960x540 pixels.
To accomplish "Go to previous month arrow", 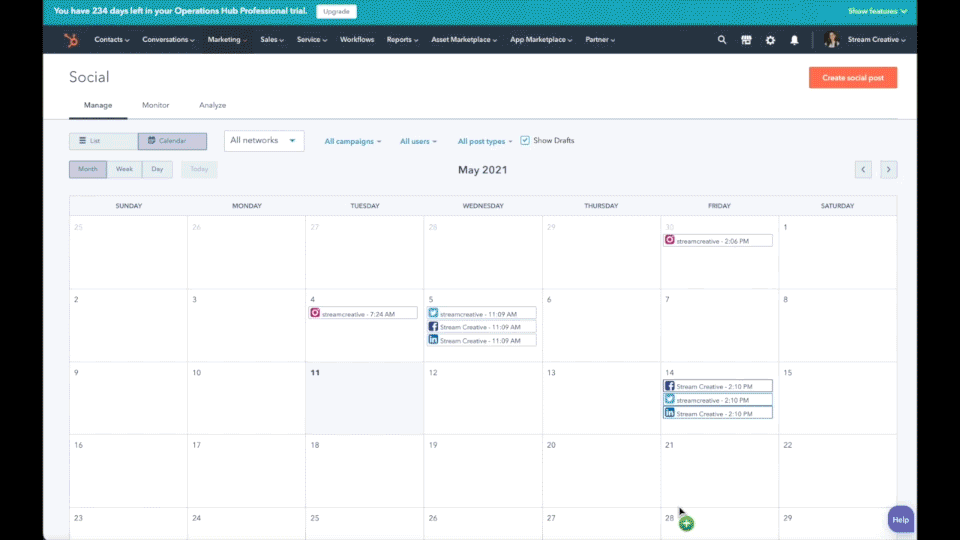I will pyautogui.click(x=863, y=170).
